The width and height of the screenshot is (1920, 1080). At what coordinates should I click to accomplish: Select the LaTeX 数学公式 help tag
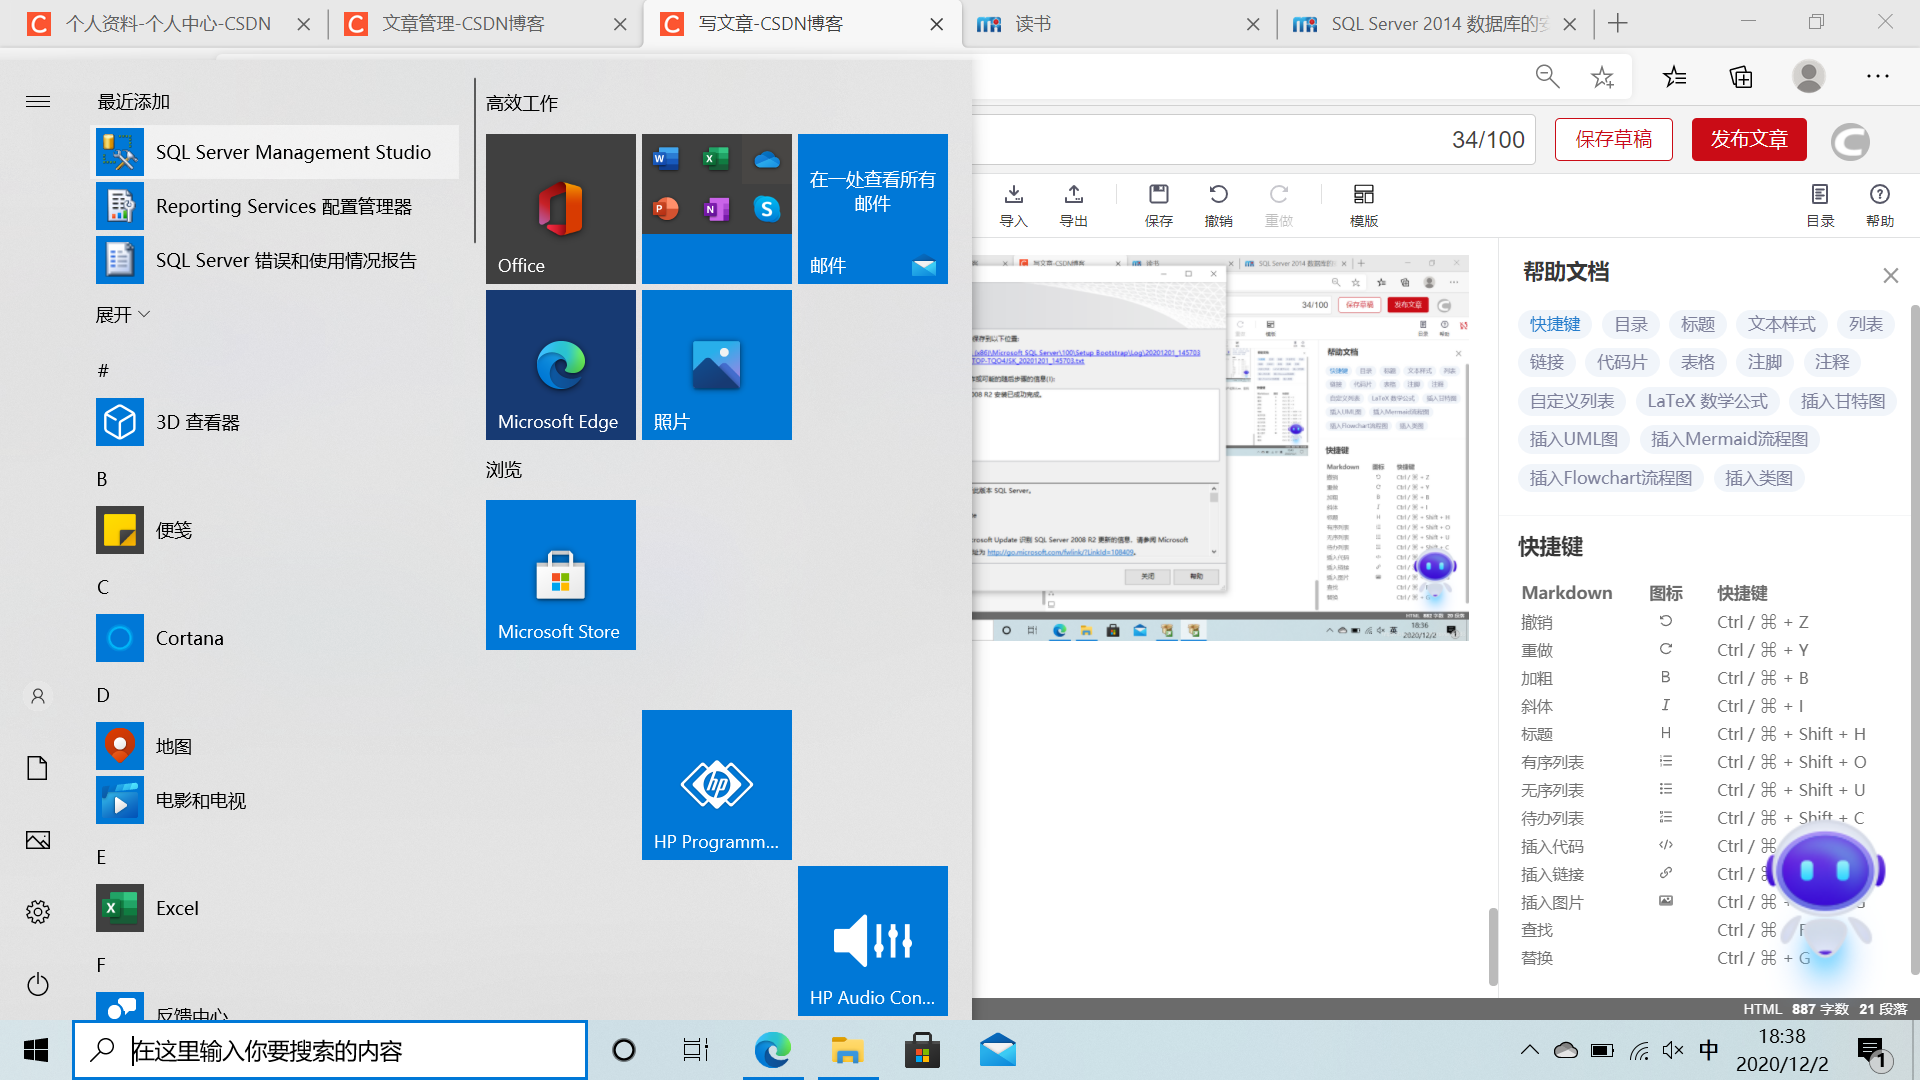click(x=1707, y=401)
